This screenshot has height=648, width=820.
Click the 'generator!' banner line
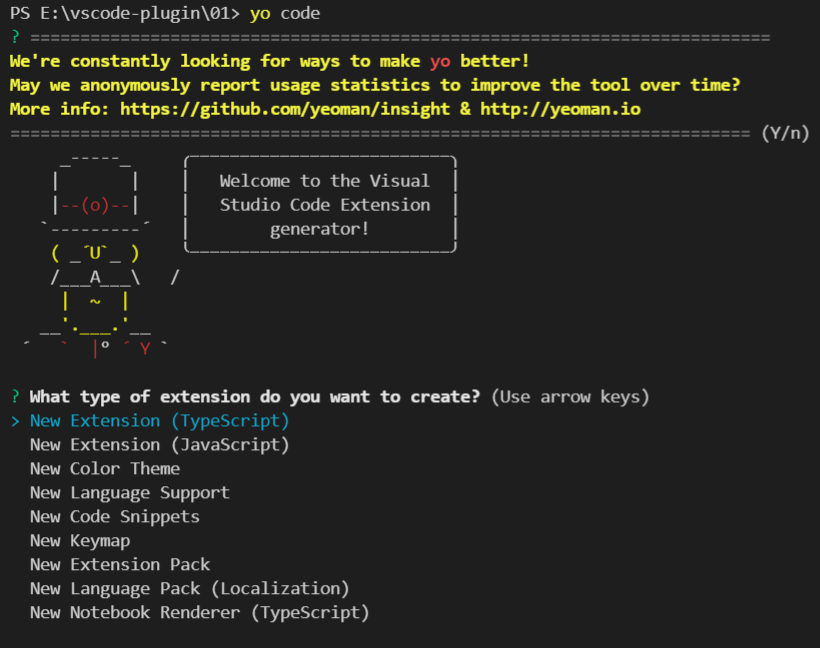(x=320, y=229)
